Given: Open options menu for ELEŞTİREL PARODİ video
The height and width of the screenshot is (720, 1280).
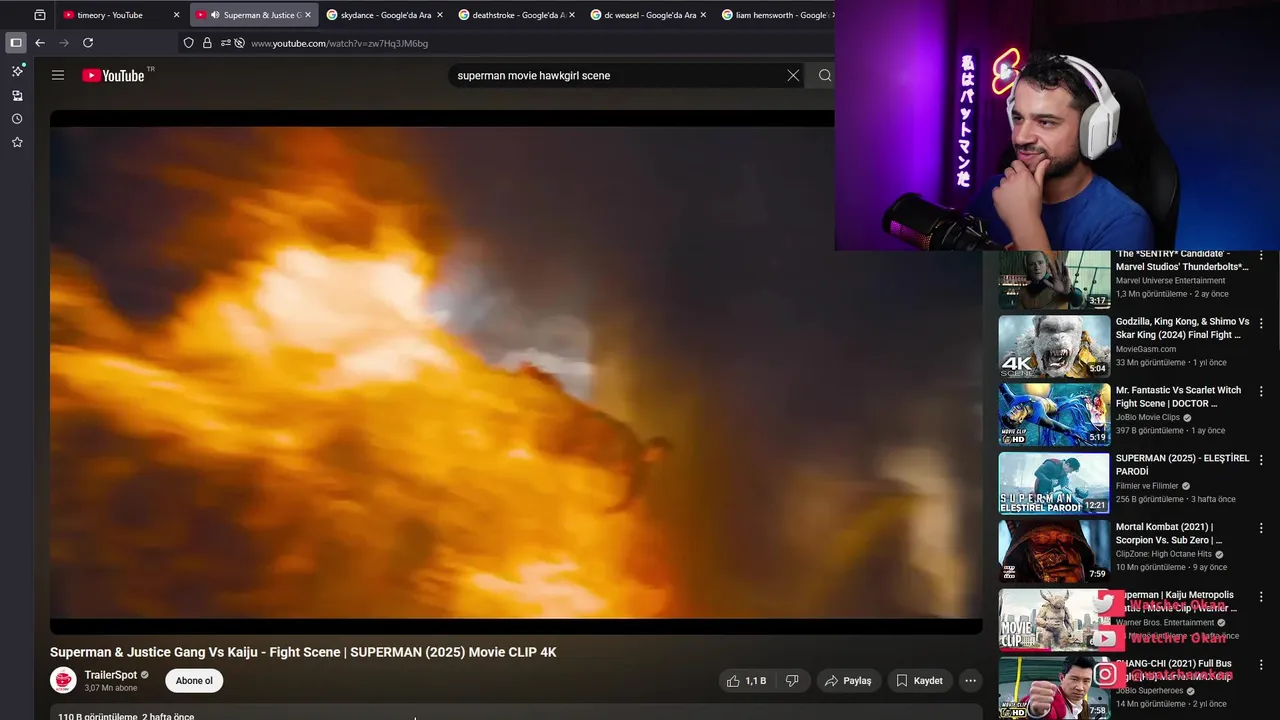Looking at the screenshot, I should coord(1261,459).
